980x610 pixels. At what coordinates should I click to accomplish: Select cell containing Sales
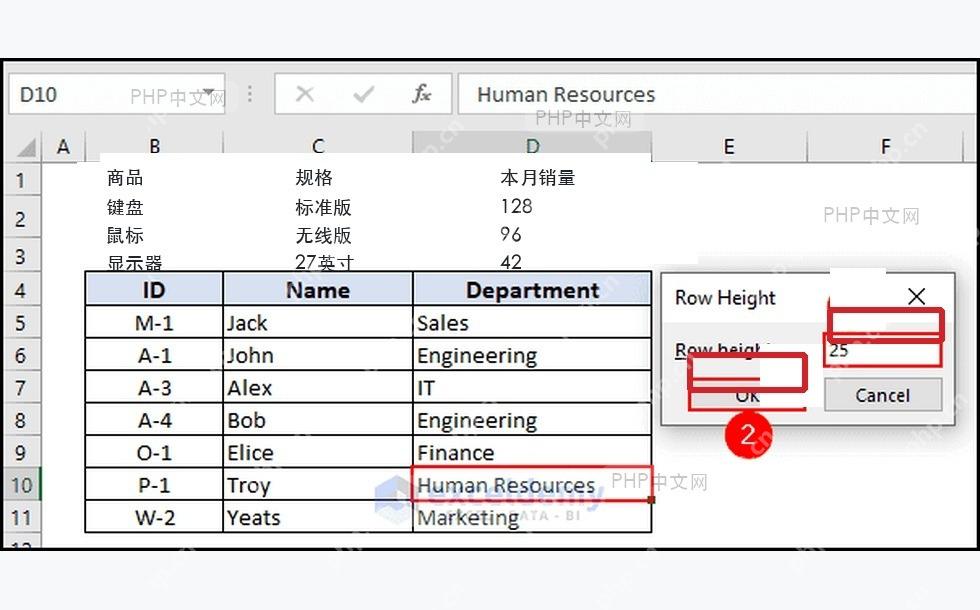coord(532,322)
